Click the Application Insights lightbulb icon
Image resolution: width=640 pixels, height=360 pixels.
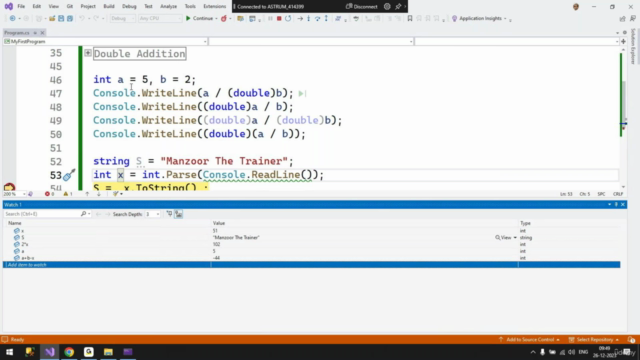454,18
